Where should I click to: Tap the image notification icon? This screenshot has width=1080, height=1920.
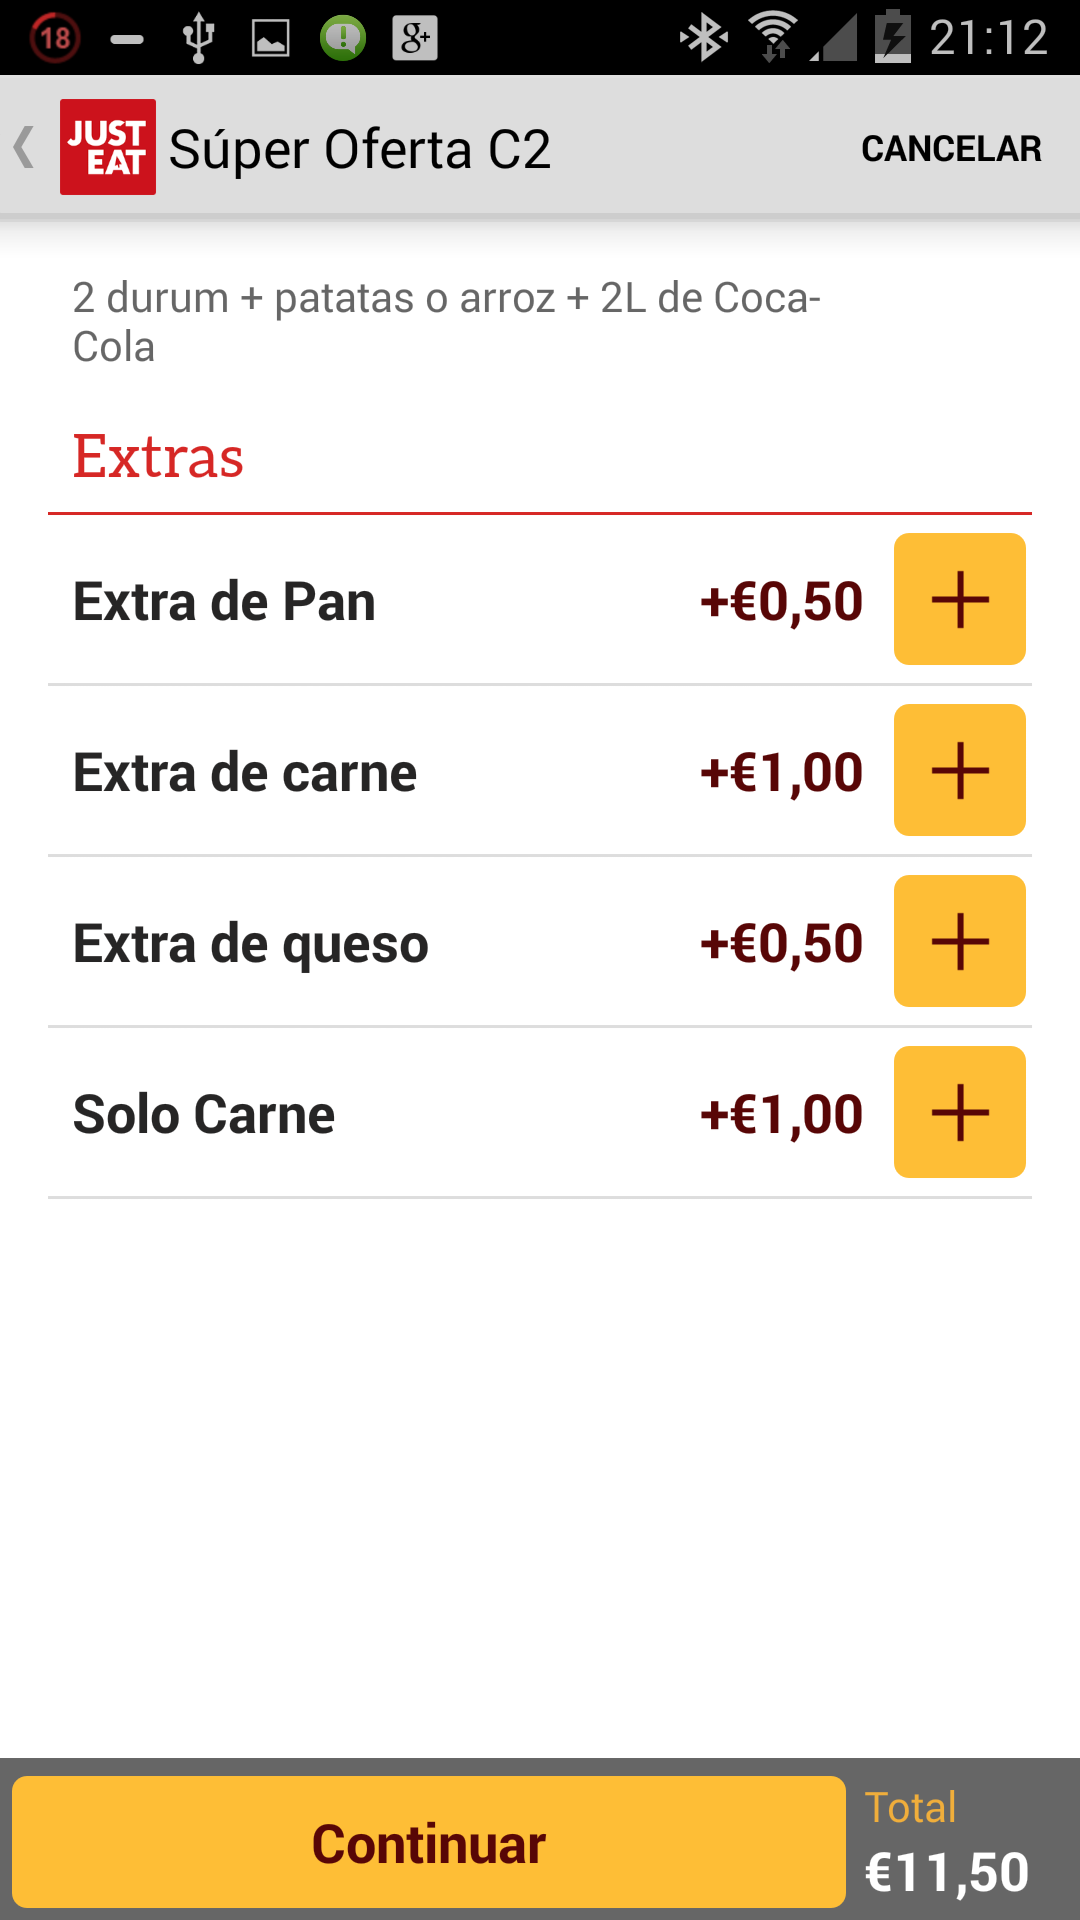[270, 38]
